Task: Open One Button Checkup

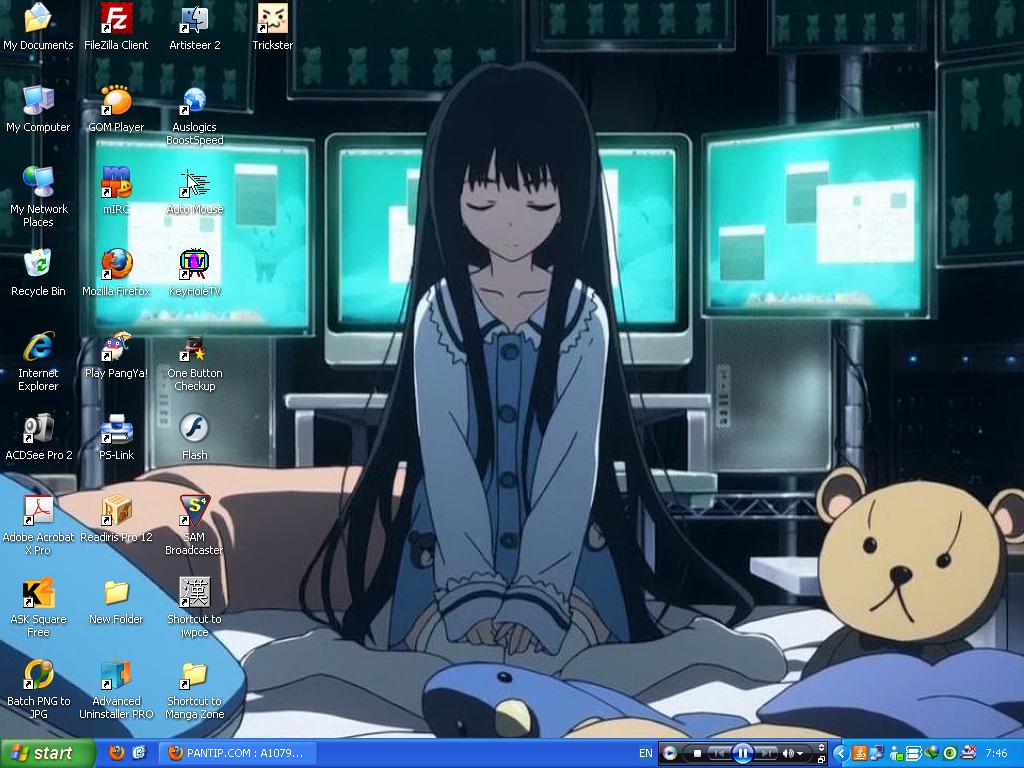Action: coord(195,362)
